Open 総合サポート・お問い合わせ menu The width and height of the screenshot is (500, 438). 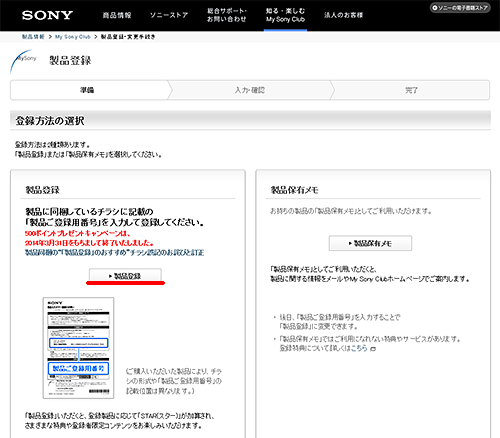coord(227,15)
